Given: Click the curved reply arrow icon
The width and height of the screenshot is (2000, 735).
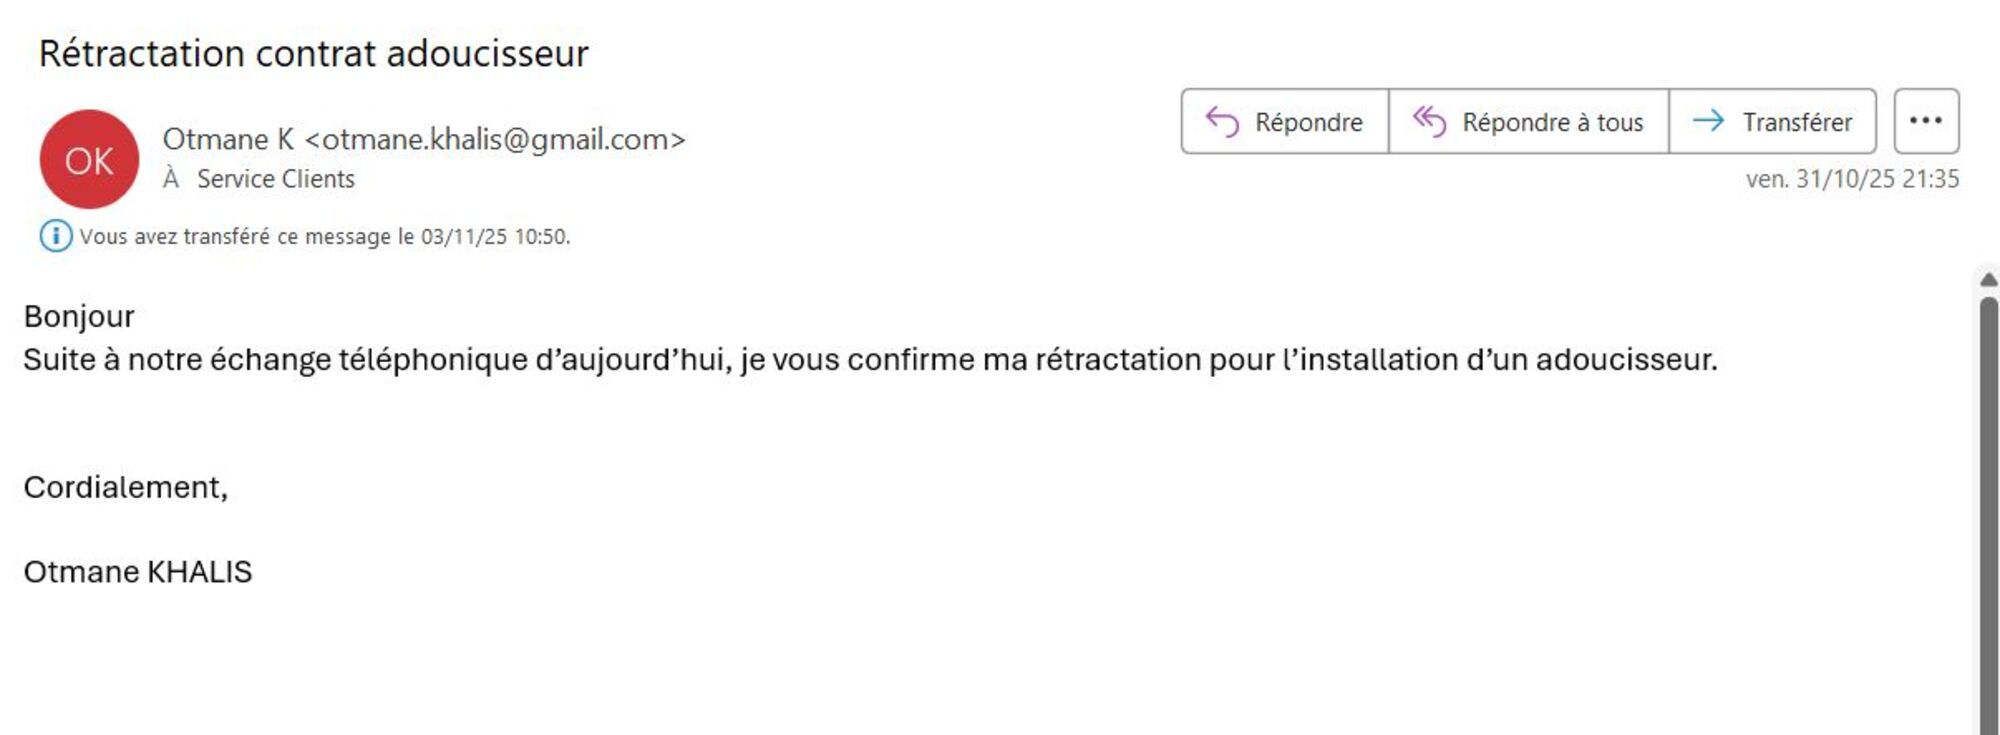Looking at the screenshot, I should pyautogui.click(x=1222, y=121).
